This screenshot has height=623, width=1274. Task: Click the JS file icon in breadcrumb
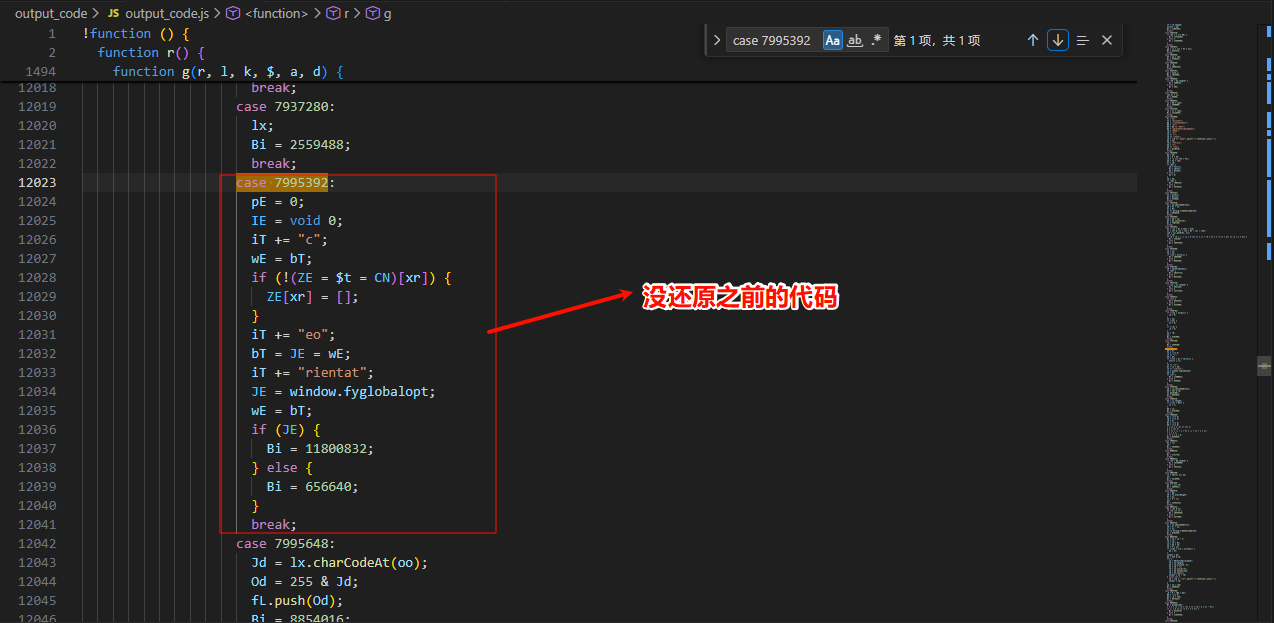(x=113, y=14)
